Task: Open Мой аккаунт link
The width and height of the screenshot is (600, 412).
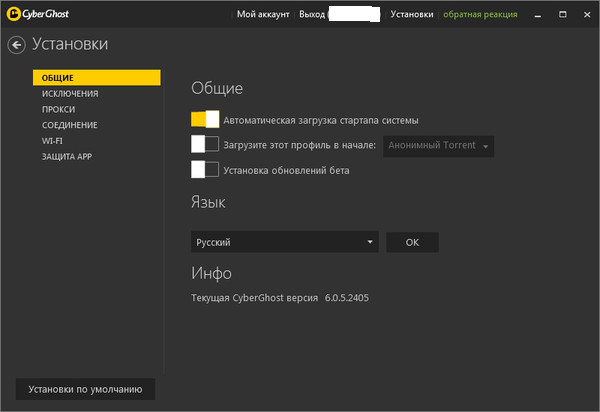Action: pyautogui.click(x=263, y=14)
